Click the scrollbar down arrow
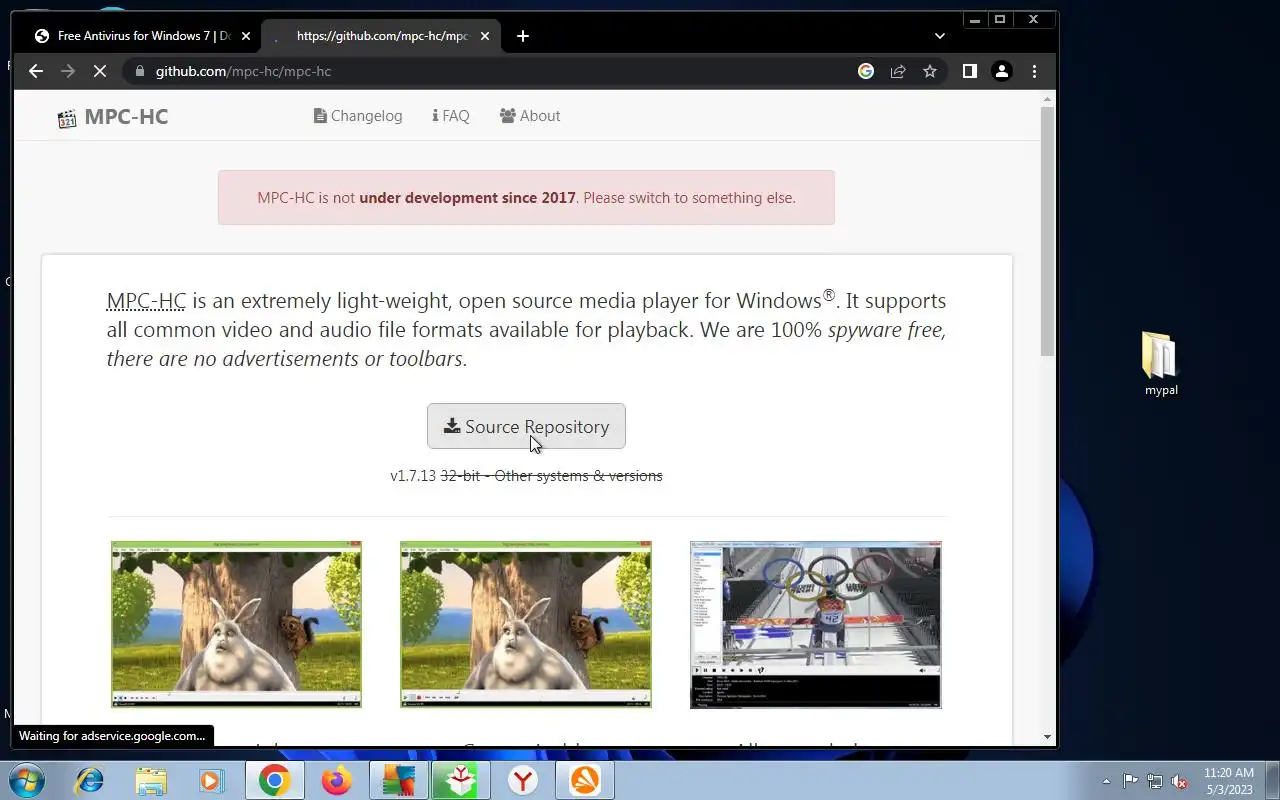The height and width of the screenshot is (800, 1280). 1048,737
